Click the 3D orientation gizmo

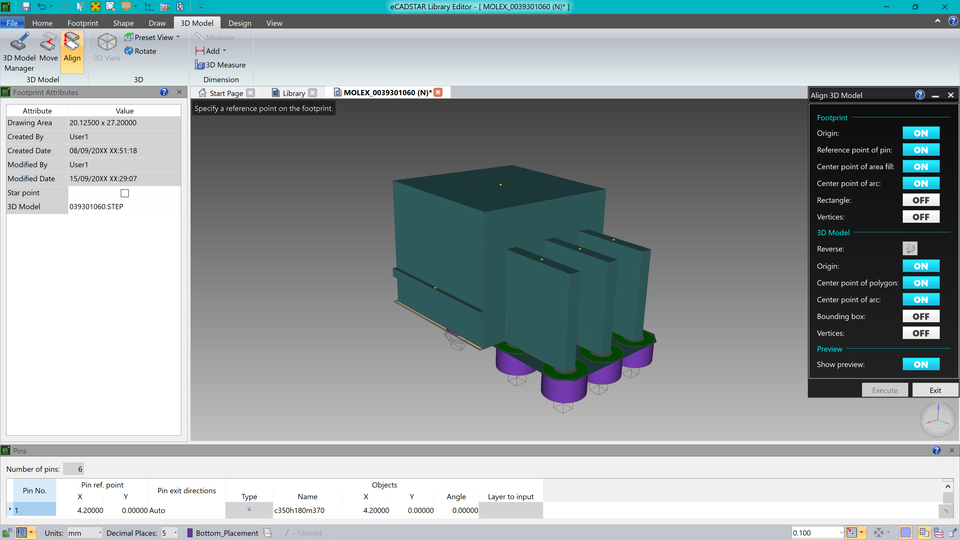937,420
